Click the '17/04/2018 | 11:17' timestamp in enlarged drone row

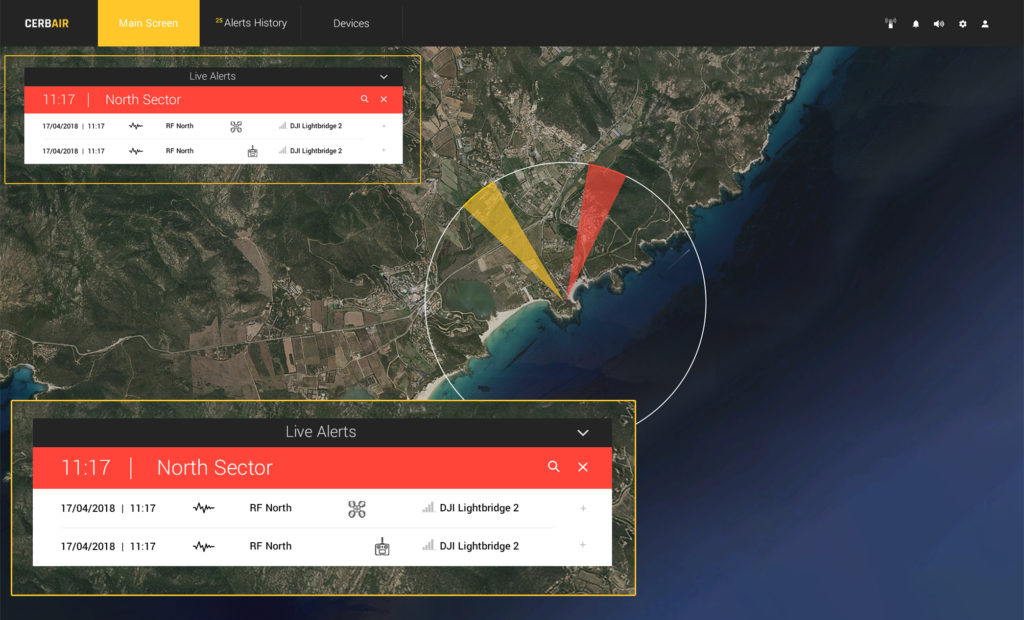tap(108, 508)
